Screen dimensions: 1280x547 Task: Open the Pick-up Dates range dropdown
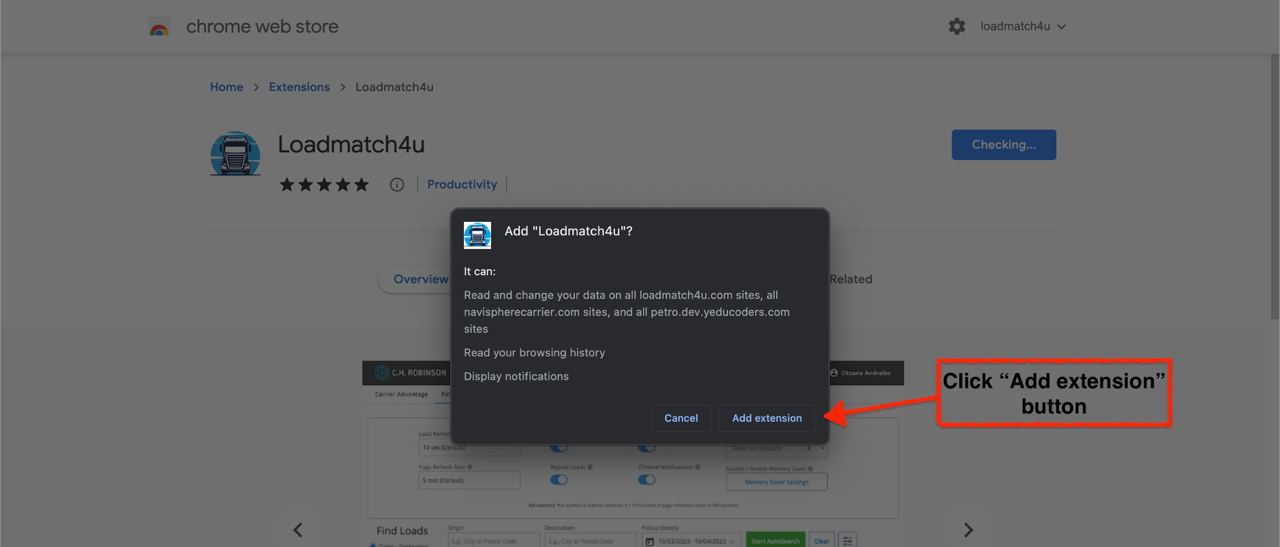pyautogui.click(x=690, y=541)
